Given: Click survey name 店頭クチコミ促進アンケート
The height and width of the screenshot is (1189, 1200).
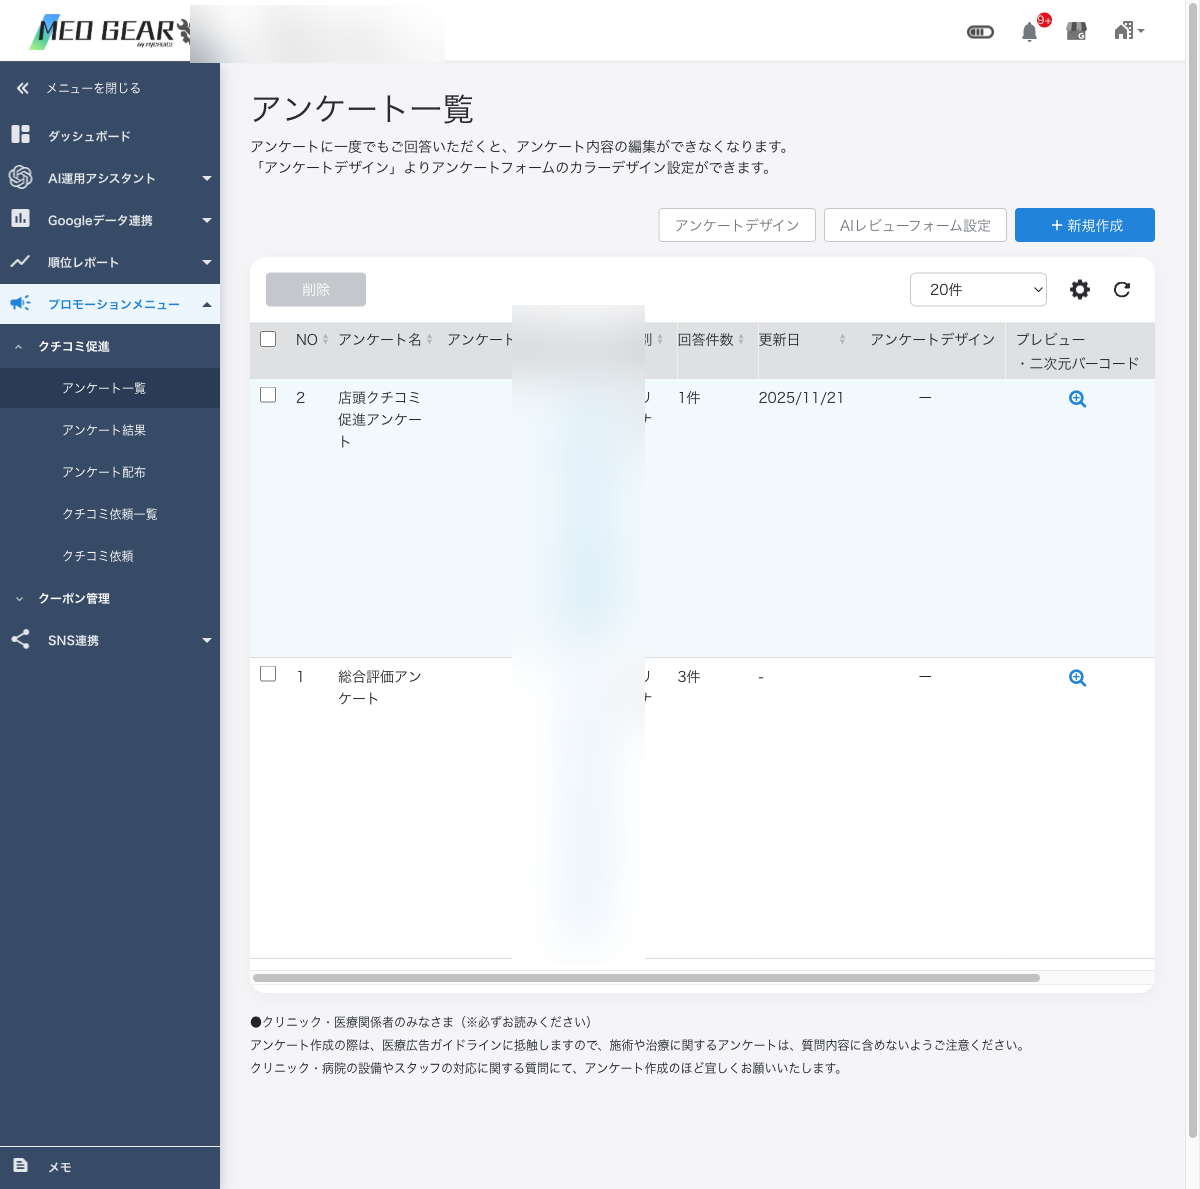Looking at the screenshot, I should point(380,419).
